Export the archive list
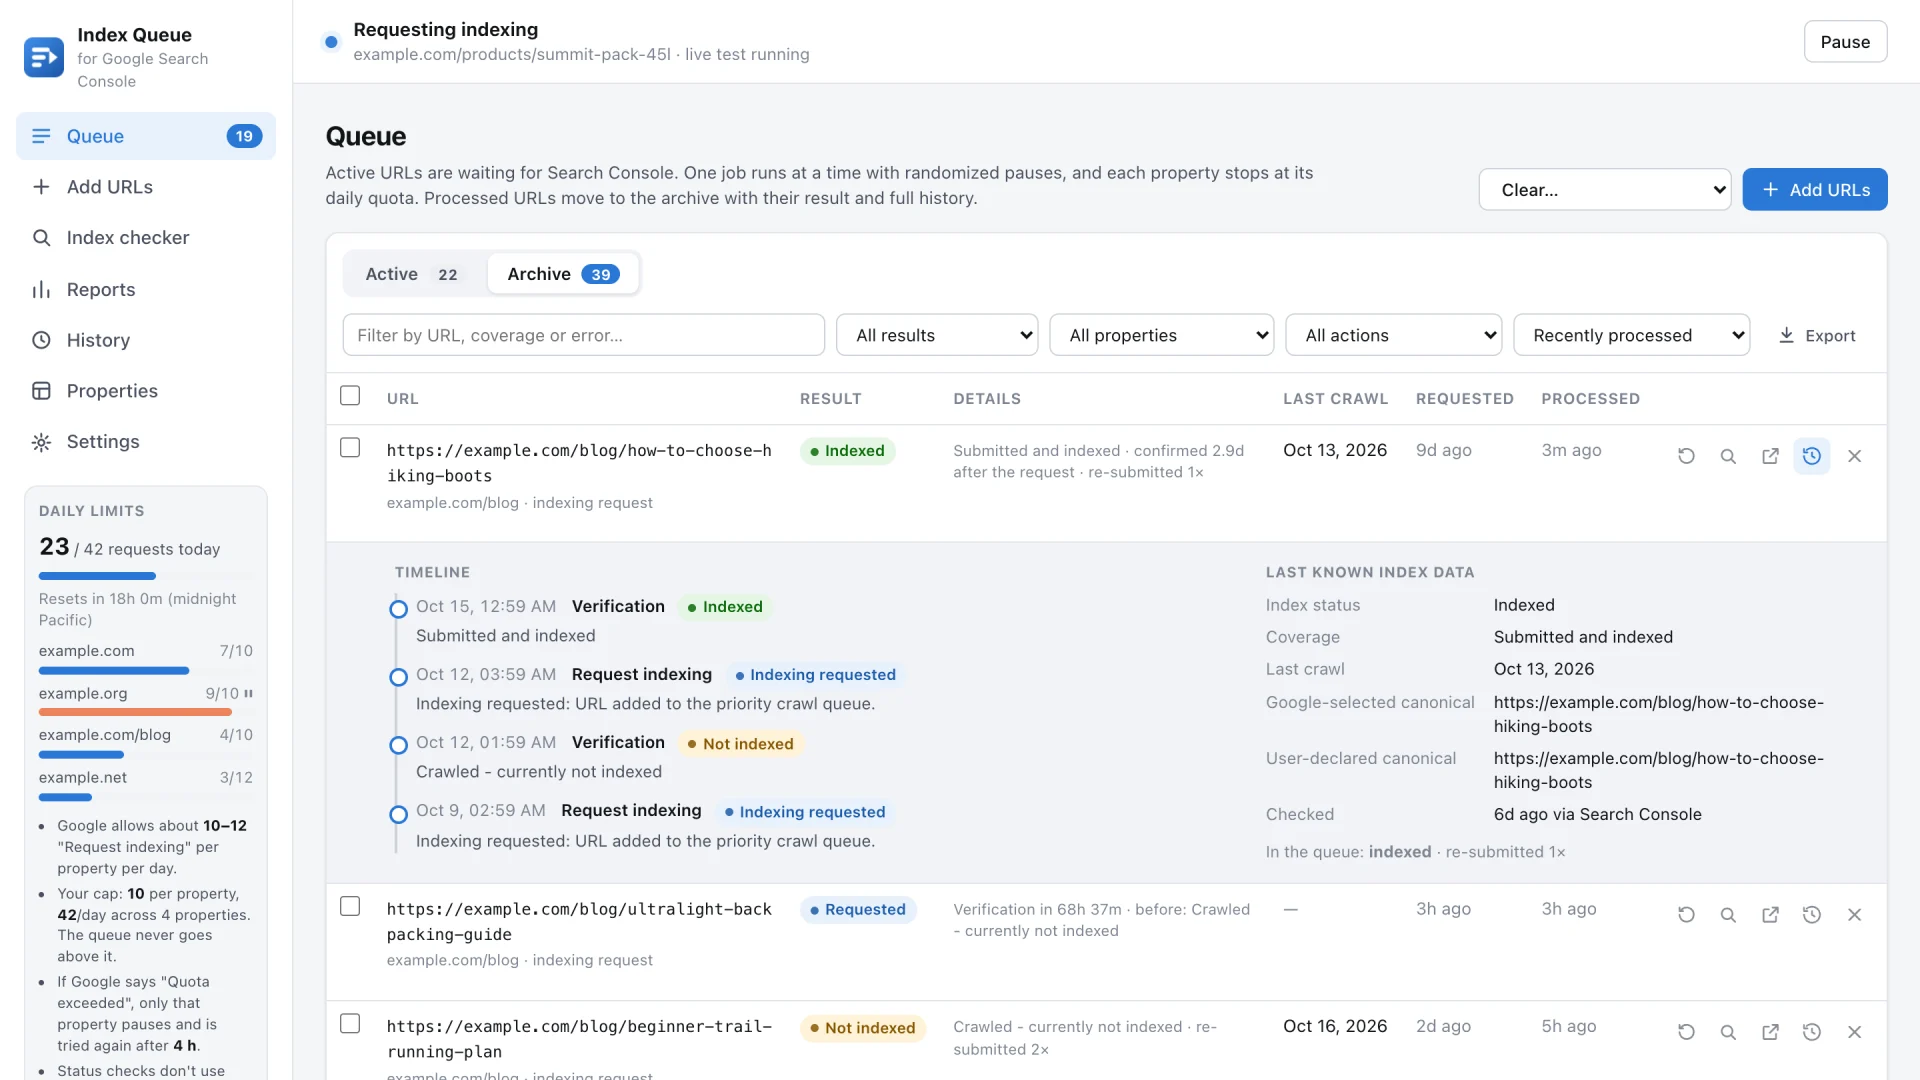 pos(1817,336)
